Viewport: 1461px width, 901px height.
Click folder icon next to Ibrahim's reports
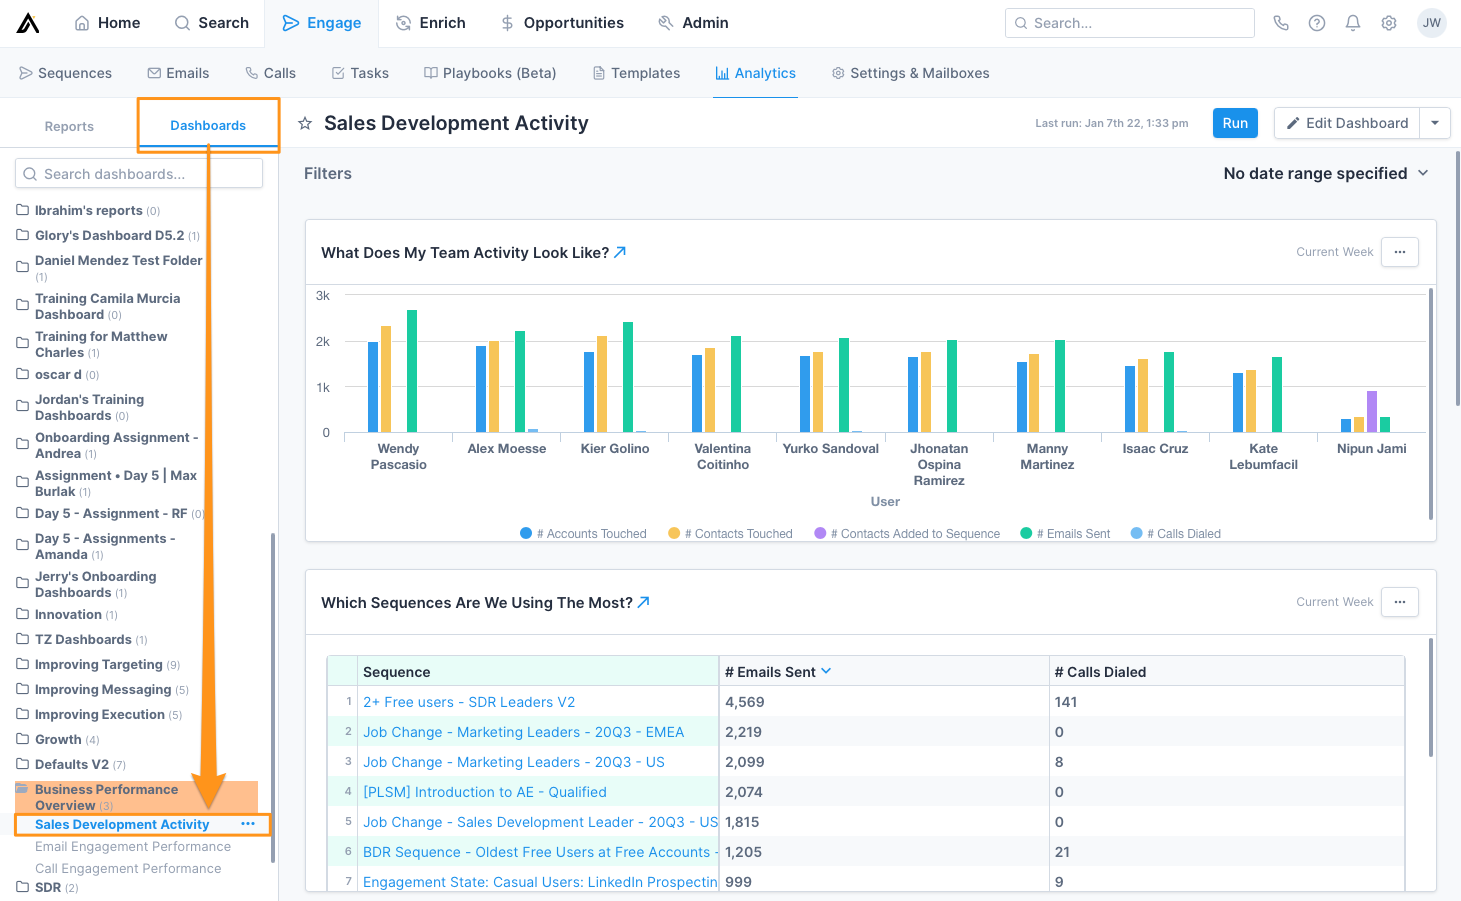[x=23, y=210]
